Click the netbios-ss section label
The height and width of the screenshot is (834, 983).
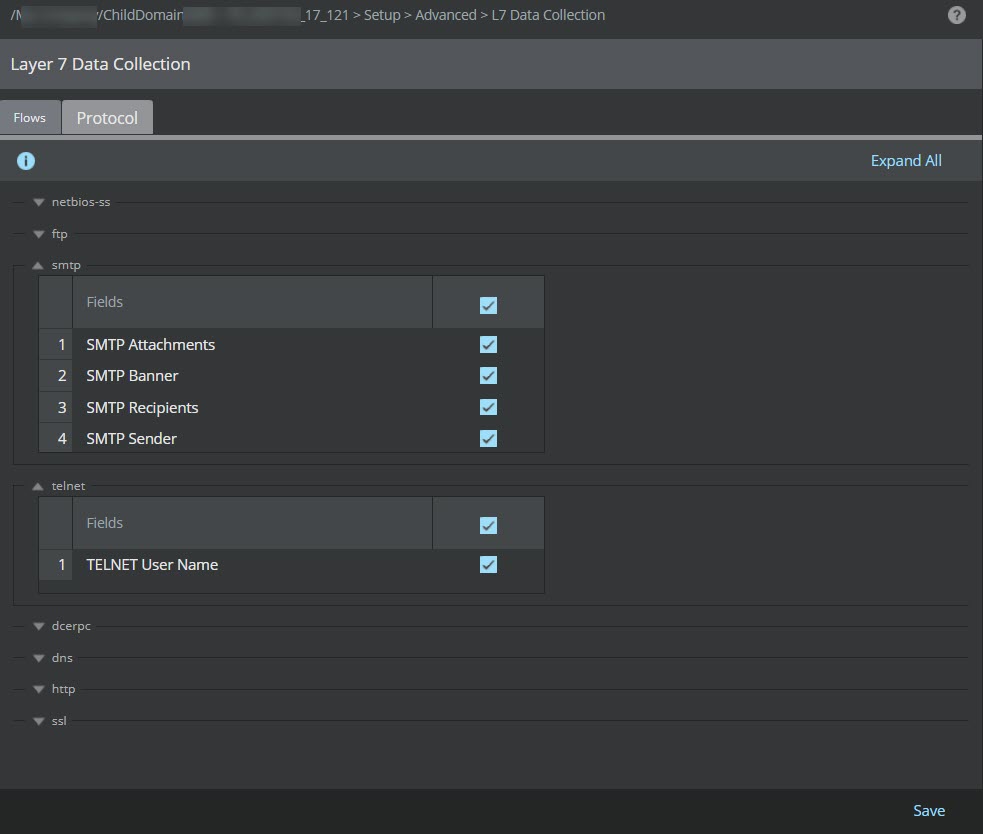(81, 202)
